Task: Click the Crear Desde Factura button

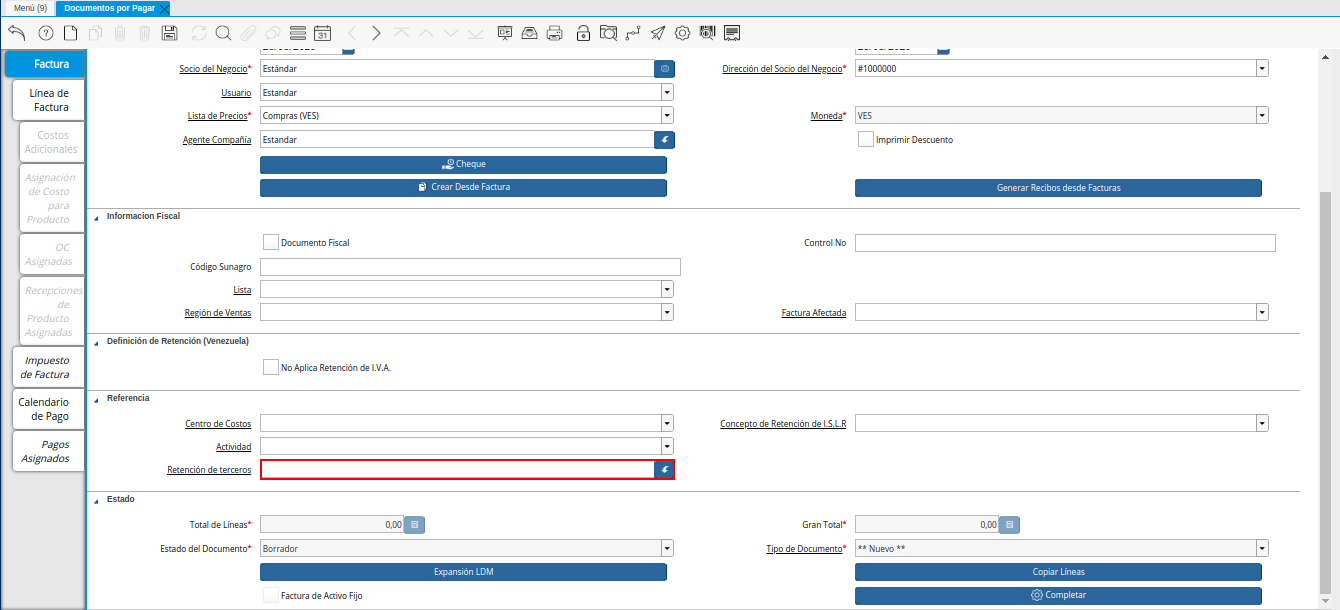Action: (x=463, y=188)
